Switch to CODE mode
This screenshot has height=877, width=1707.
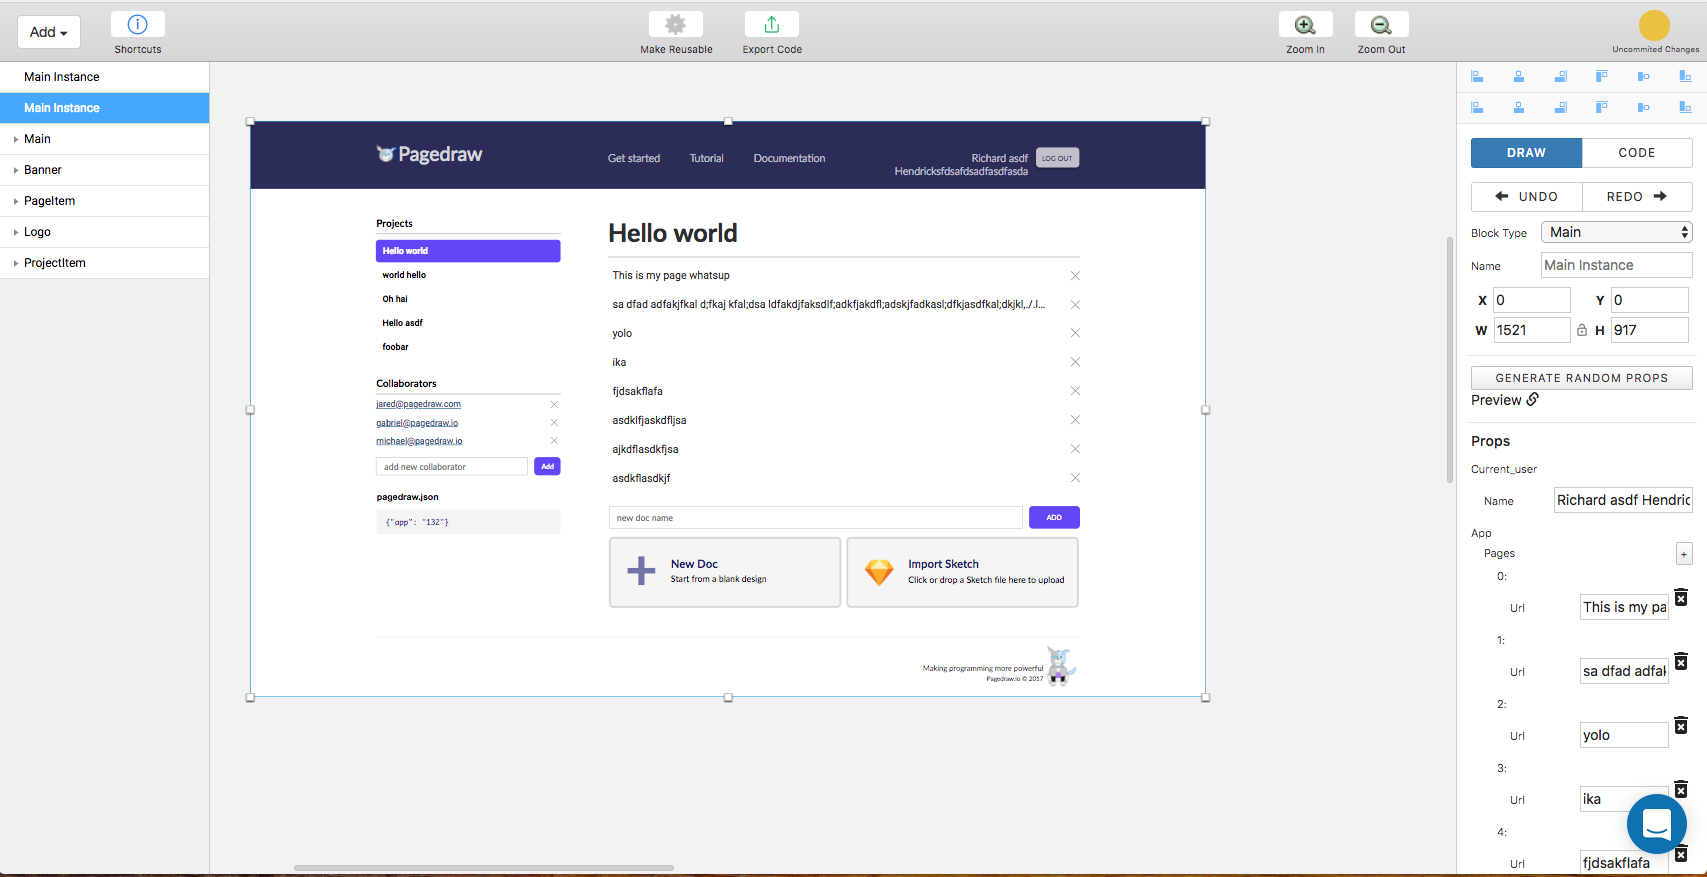pyautogui.click(x=1636, y=153)
